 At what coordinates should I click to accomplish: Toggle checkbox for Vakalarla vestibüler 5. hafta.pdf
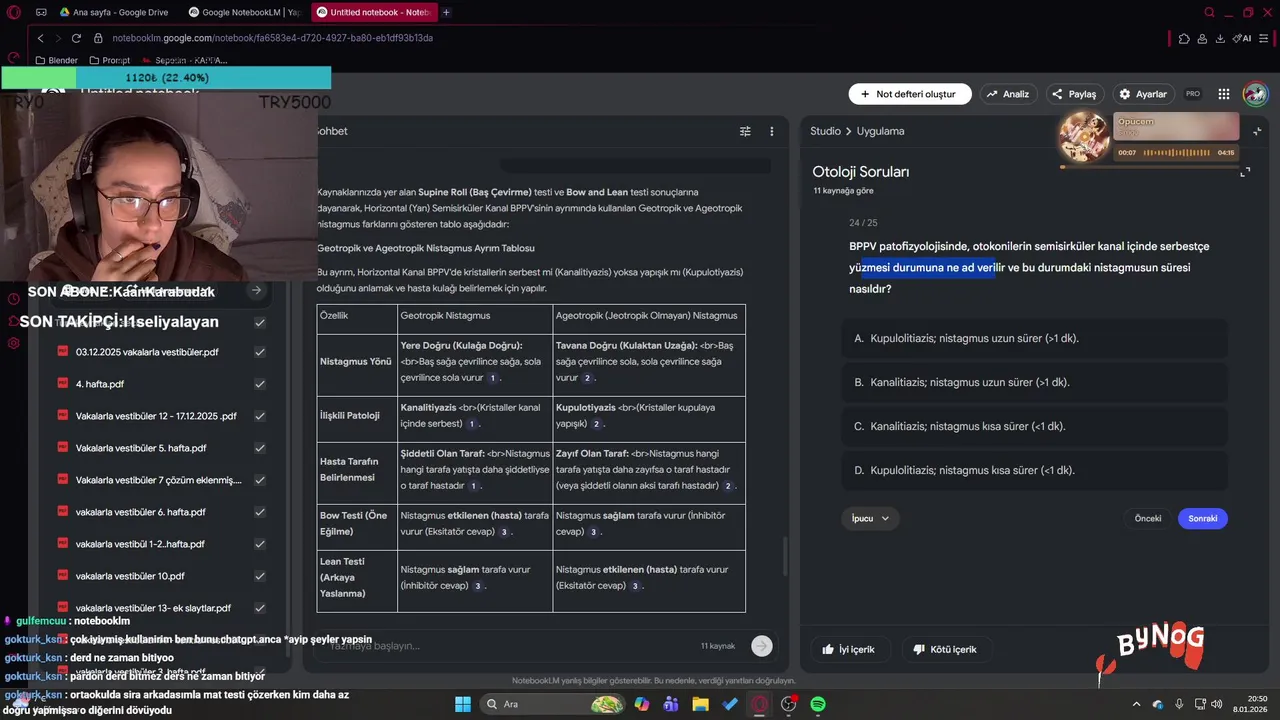(260, 448)
